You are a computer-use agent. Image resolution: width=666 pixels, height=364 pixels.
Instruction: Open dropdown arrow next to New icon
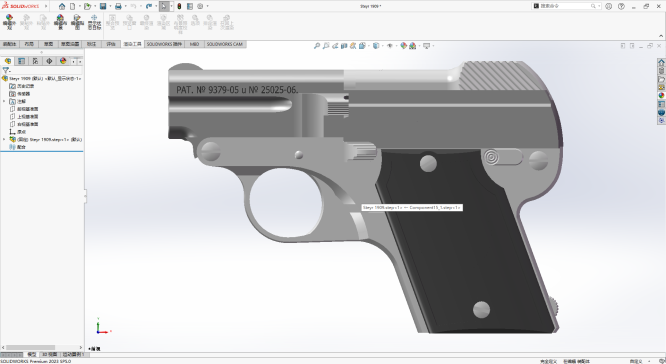coord(79,6)
